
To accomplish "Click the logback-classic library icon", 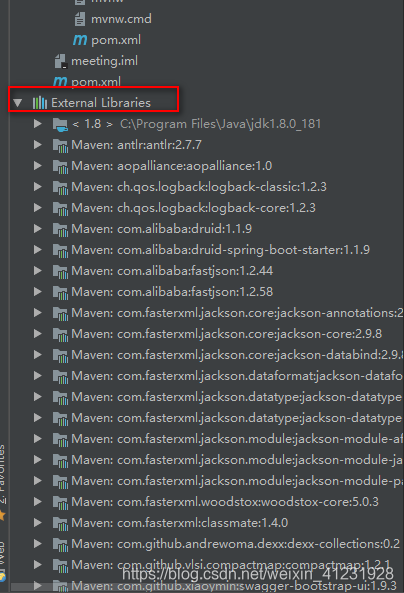I will click(x=61, y=188).
